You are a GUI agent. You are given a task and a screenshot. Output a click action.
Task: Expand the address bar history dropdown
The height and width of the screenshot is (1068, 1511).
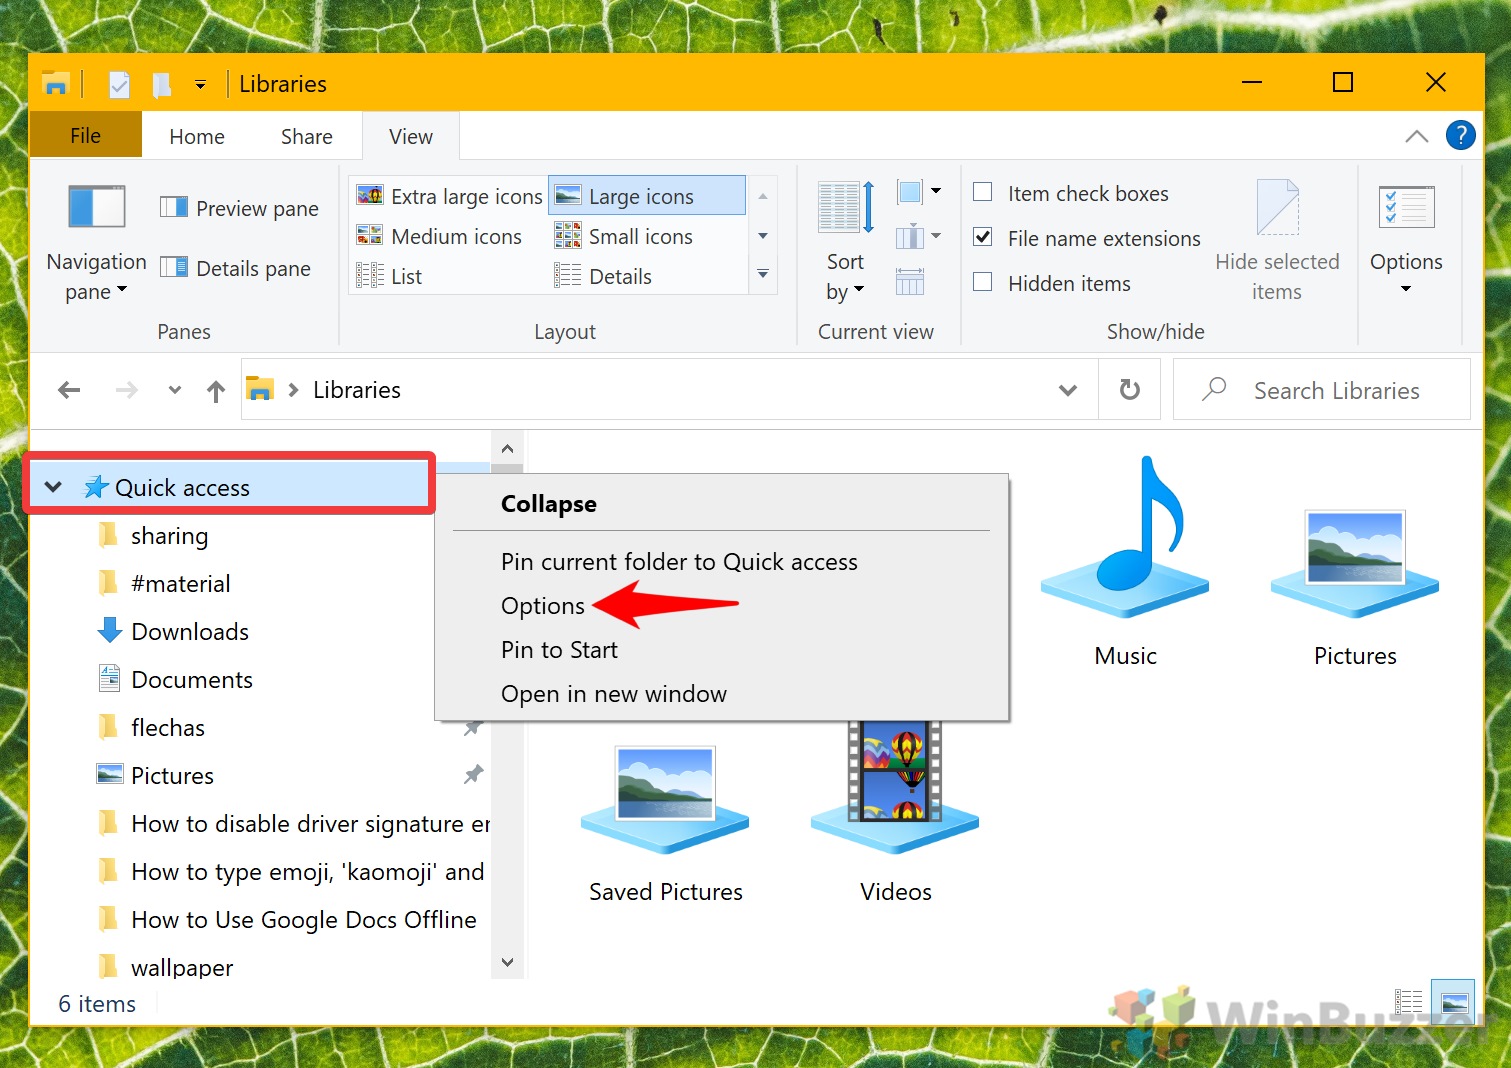click(x=1068, y=390)
